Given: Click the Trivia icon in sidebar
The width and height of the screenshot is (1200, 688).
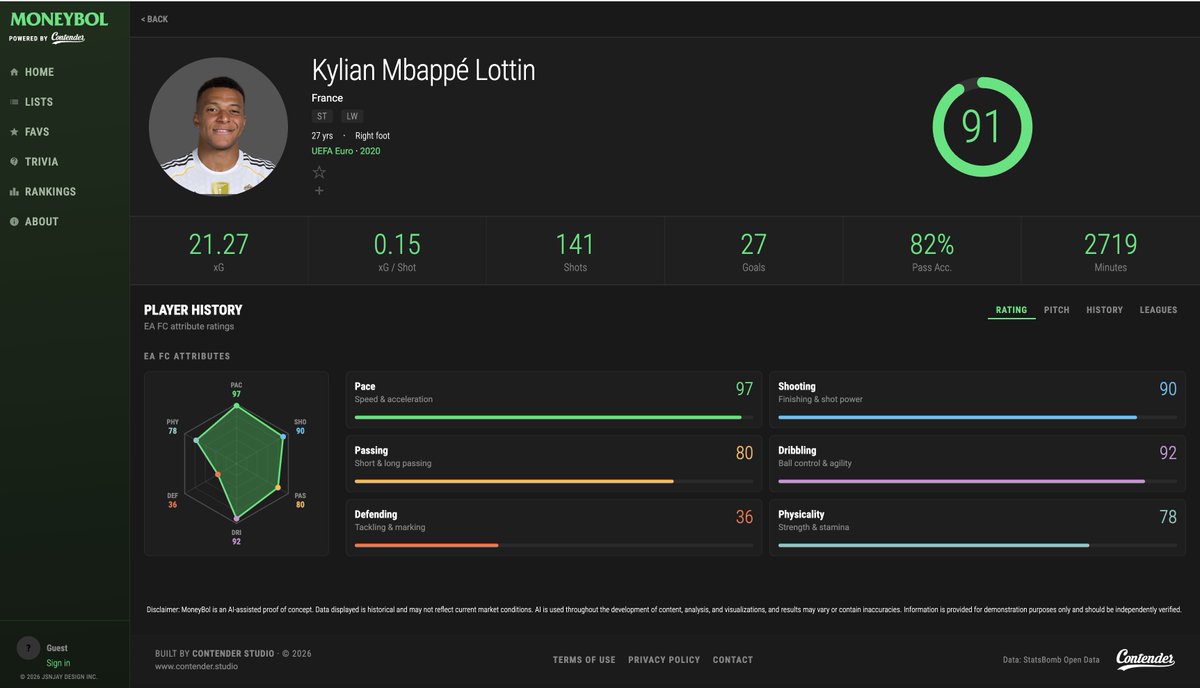Looking at the screenshot, I should click(x=14, y=162).
